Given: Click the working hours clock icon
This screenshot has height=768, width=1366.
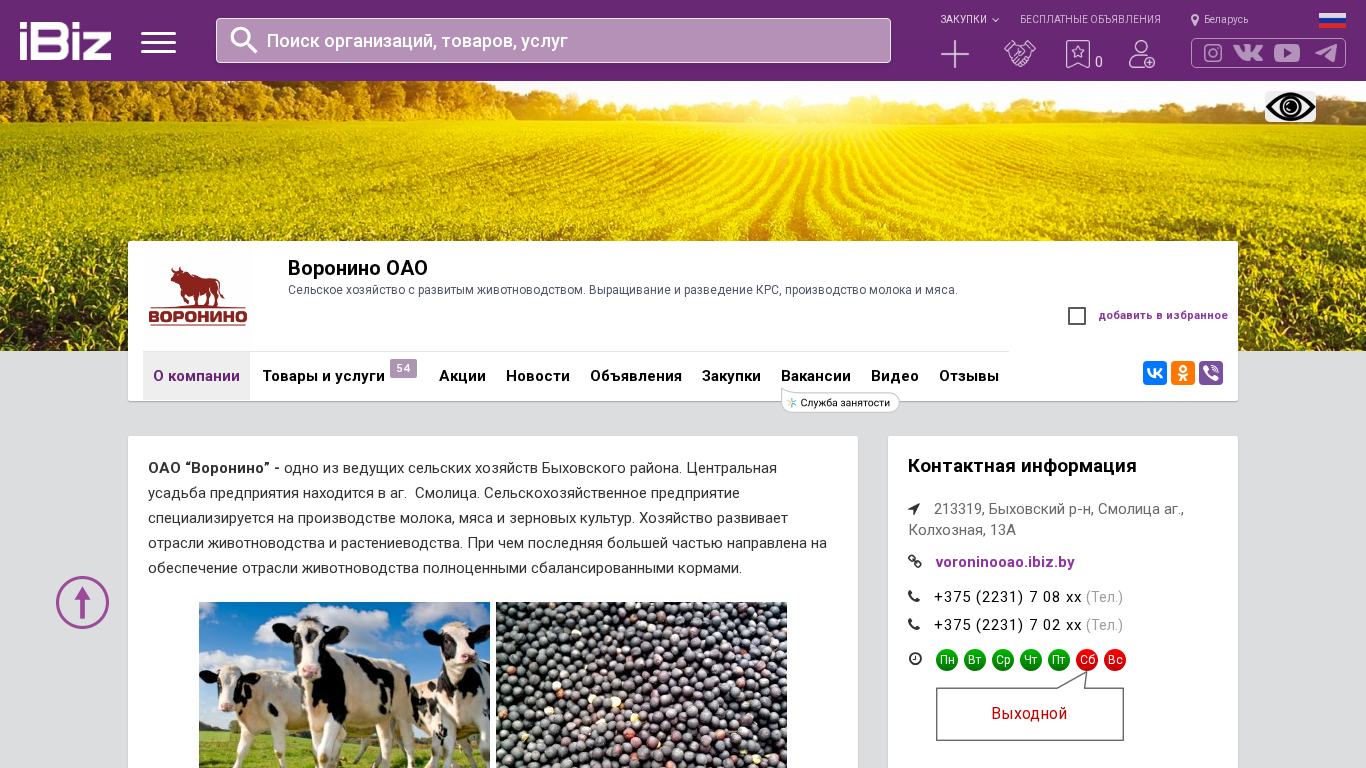Looking at the screenshot, I should pyautogui.click(x=915, y=659).
